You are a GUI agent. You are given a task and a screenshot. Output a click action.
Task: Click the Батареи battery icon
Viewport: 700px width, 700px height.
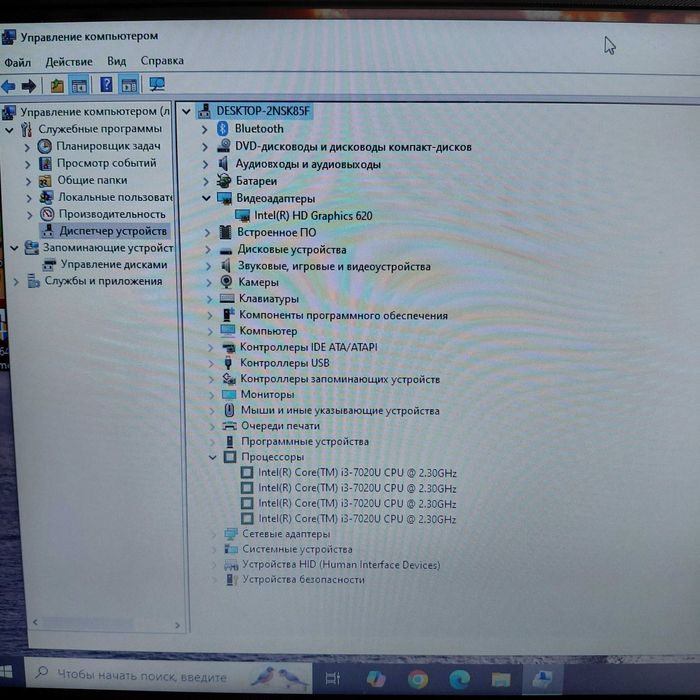224,180
